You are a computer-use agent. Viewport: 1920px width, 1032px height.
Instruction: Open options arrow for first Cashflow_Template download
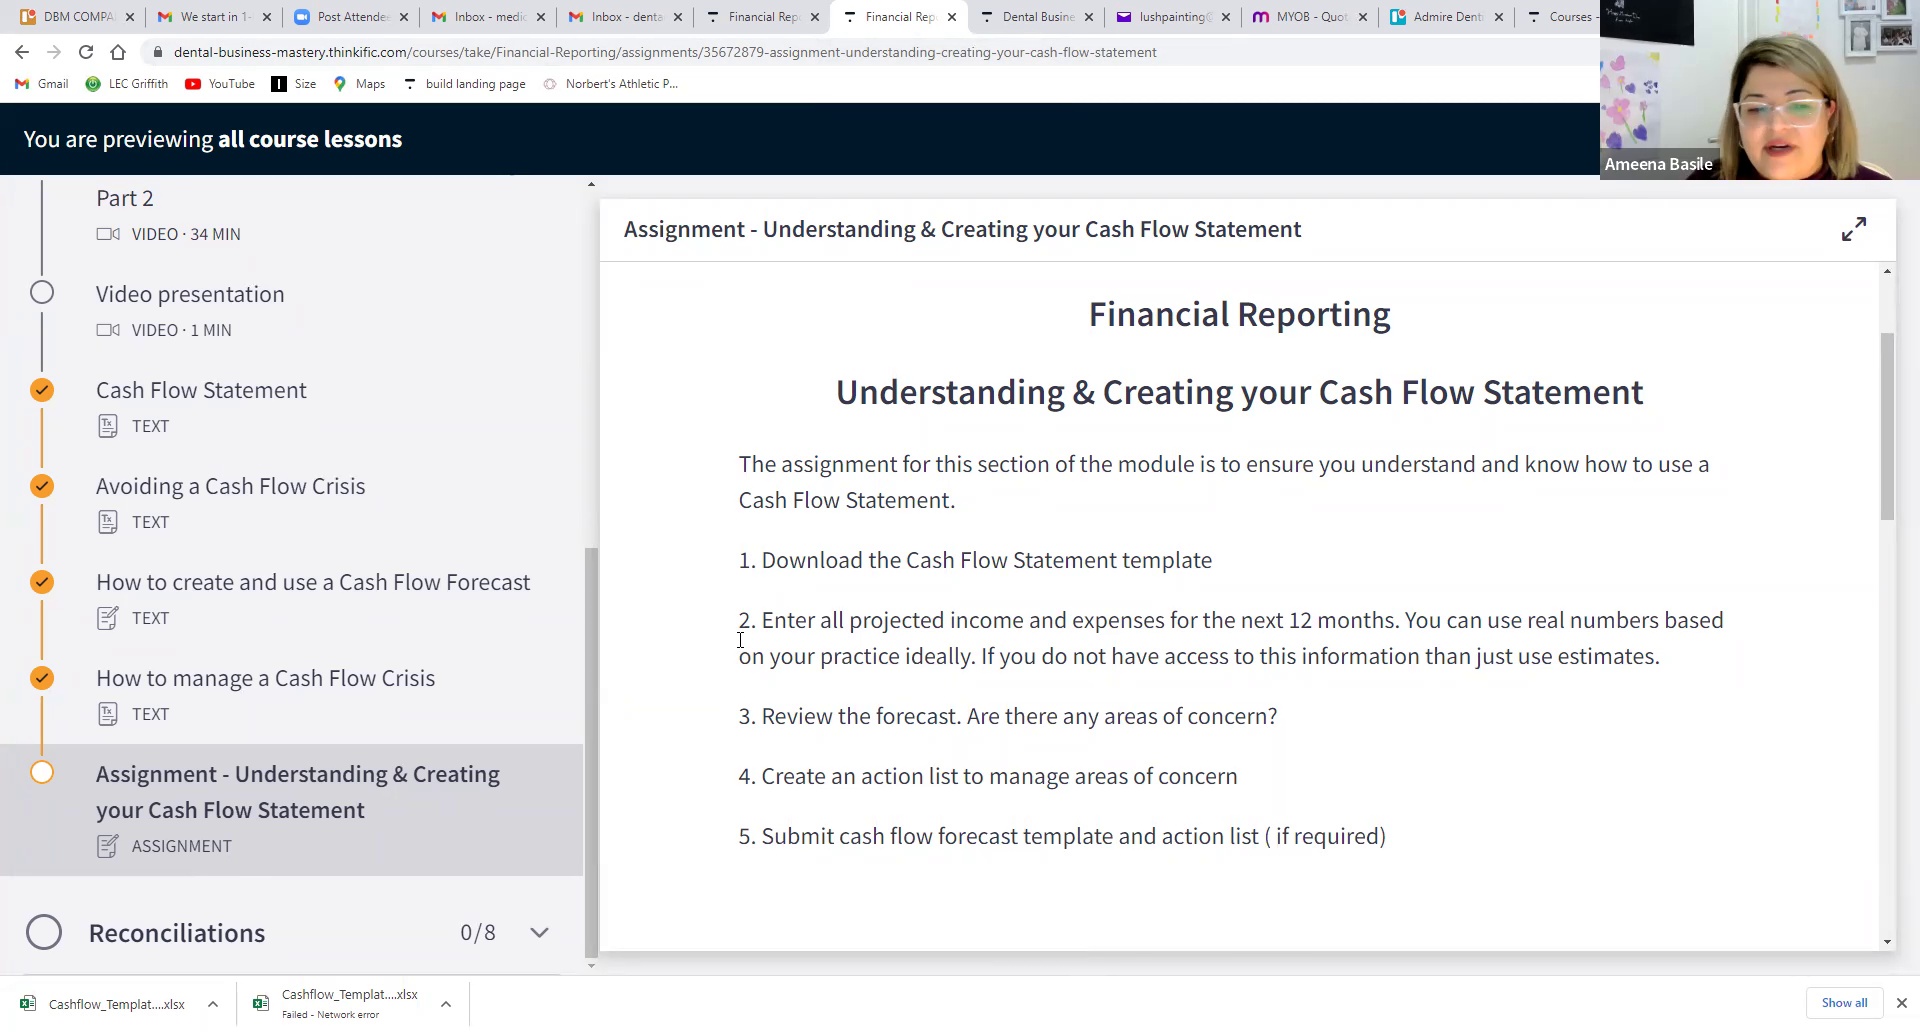point(213,1004)
